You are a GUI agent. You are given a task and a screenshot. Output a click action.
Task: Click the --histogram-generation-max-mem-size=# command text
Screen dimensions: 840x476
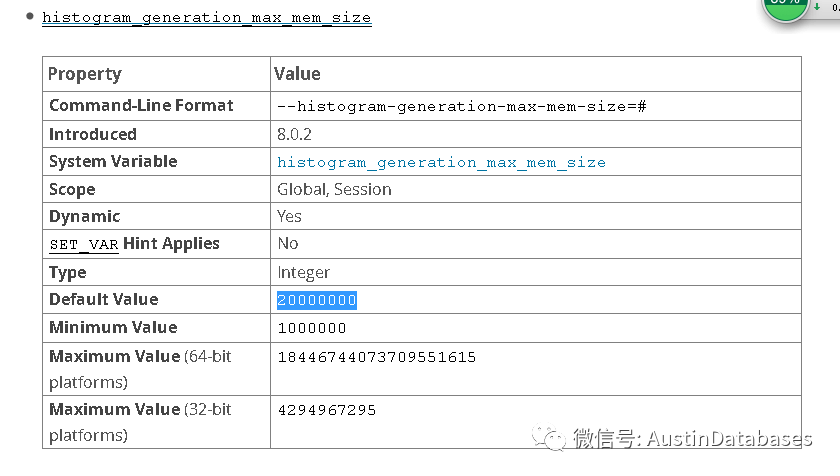point(461,106)
